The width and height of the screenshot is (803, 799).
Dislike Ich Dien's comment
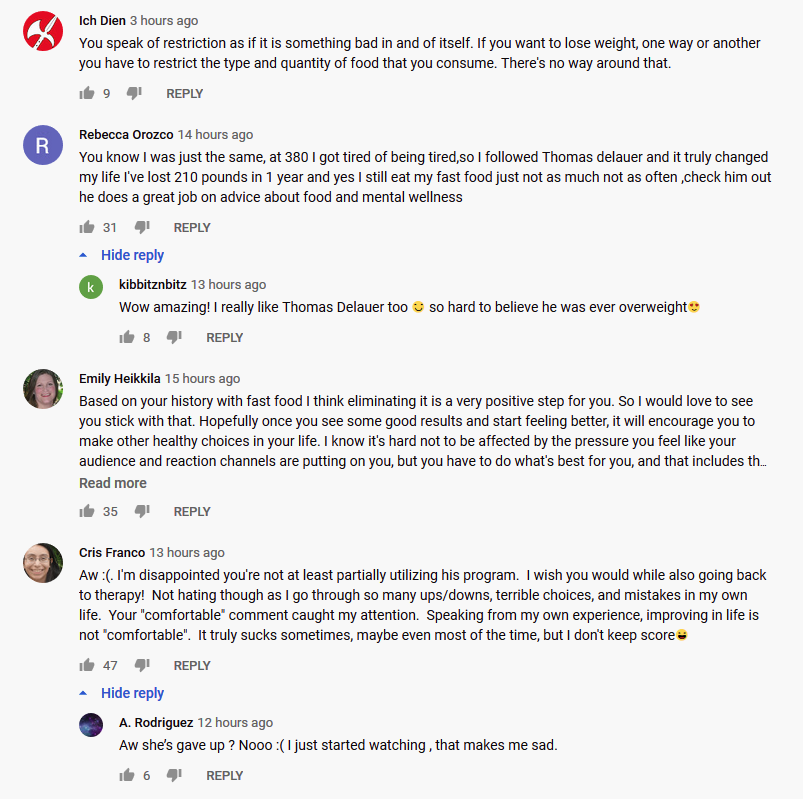pyautogui.click(x=134, y=93)
